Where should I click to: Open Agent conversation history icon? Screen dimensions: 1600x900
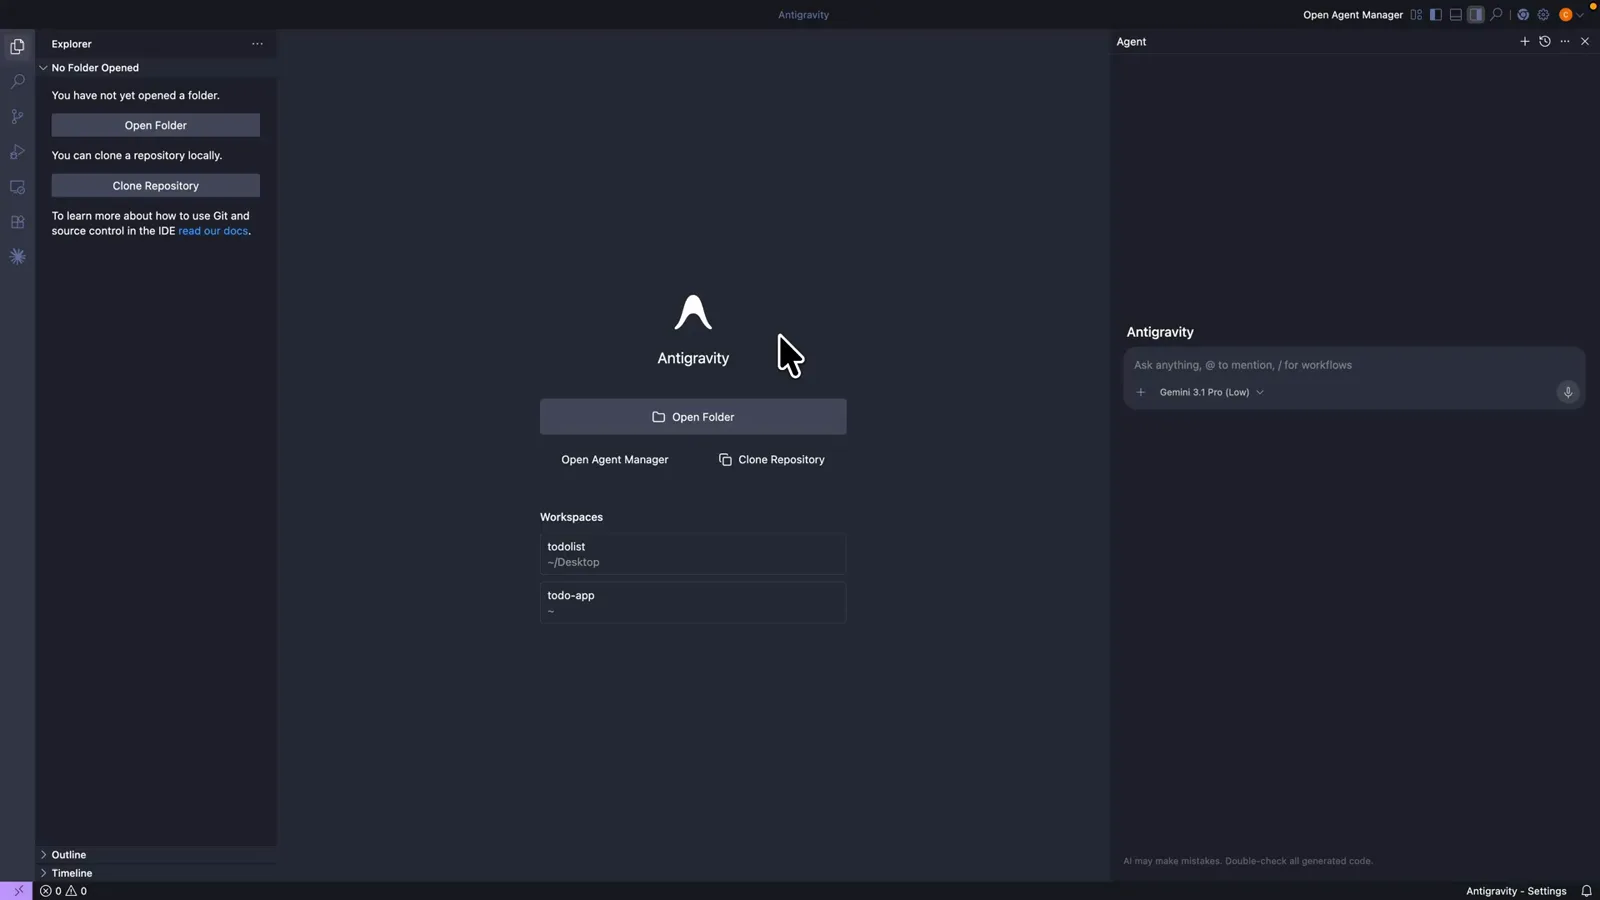(1545, 42)
